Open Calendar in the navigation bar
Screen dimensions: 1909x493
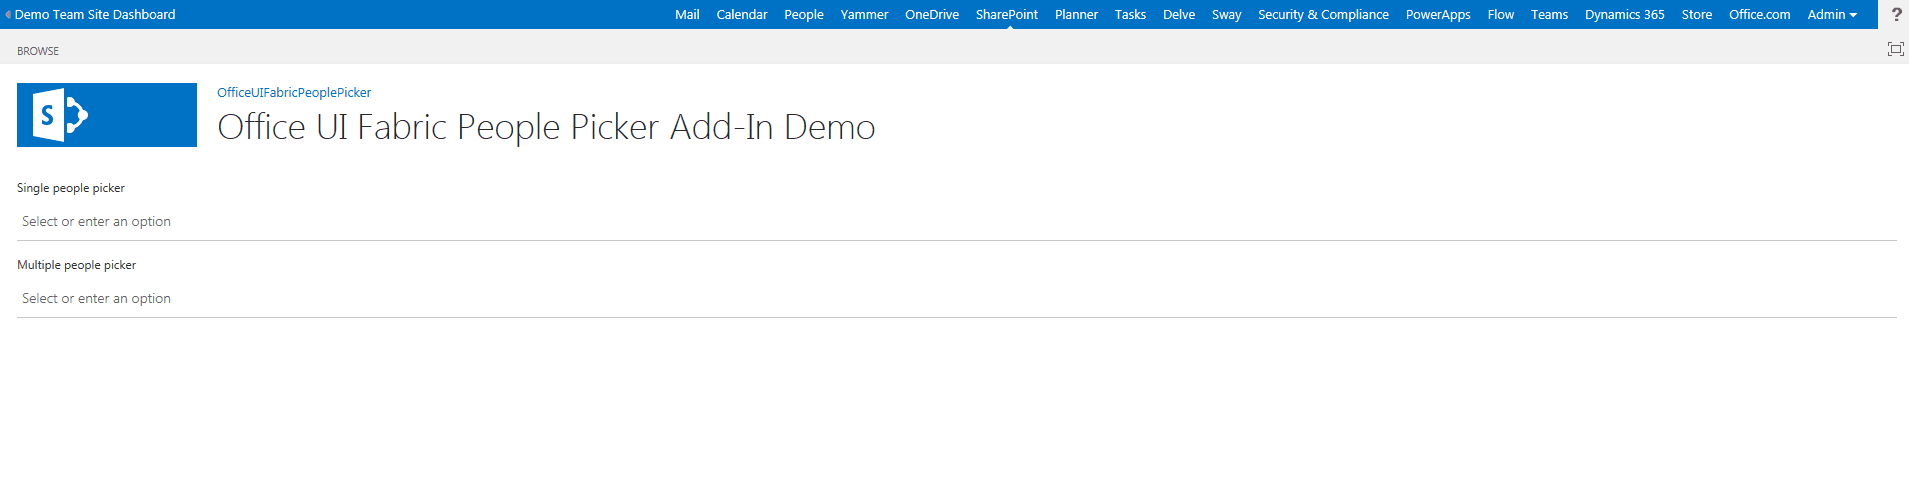(x=742, y=14)
